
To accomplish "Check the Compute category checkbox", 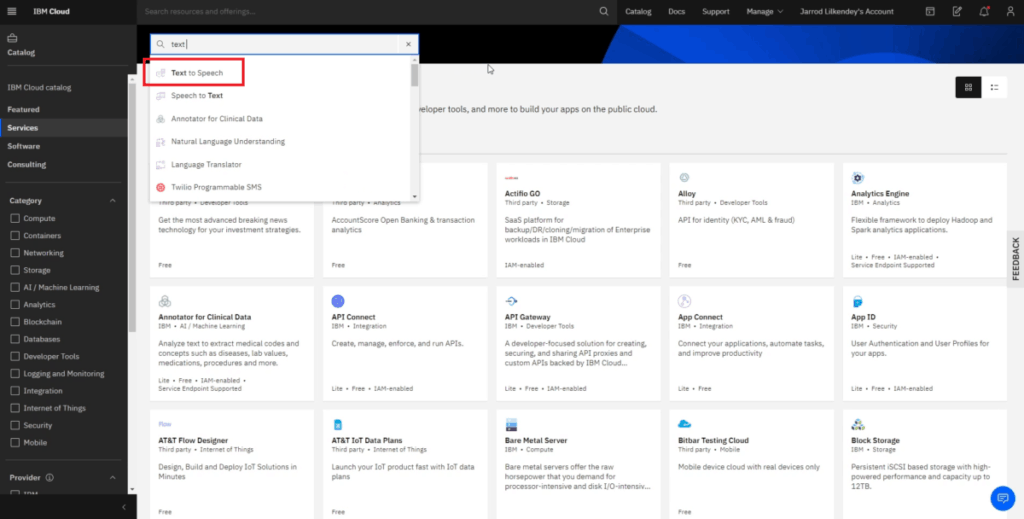I will click(x=15, y=218).
